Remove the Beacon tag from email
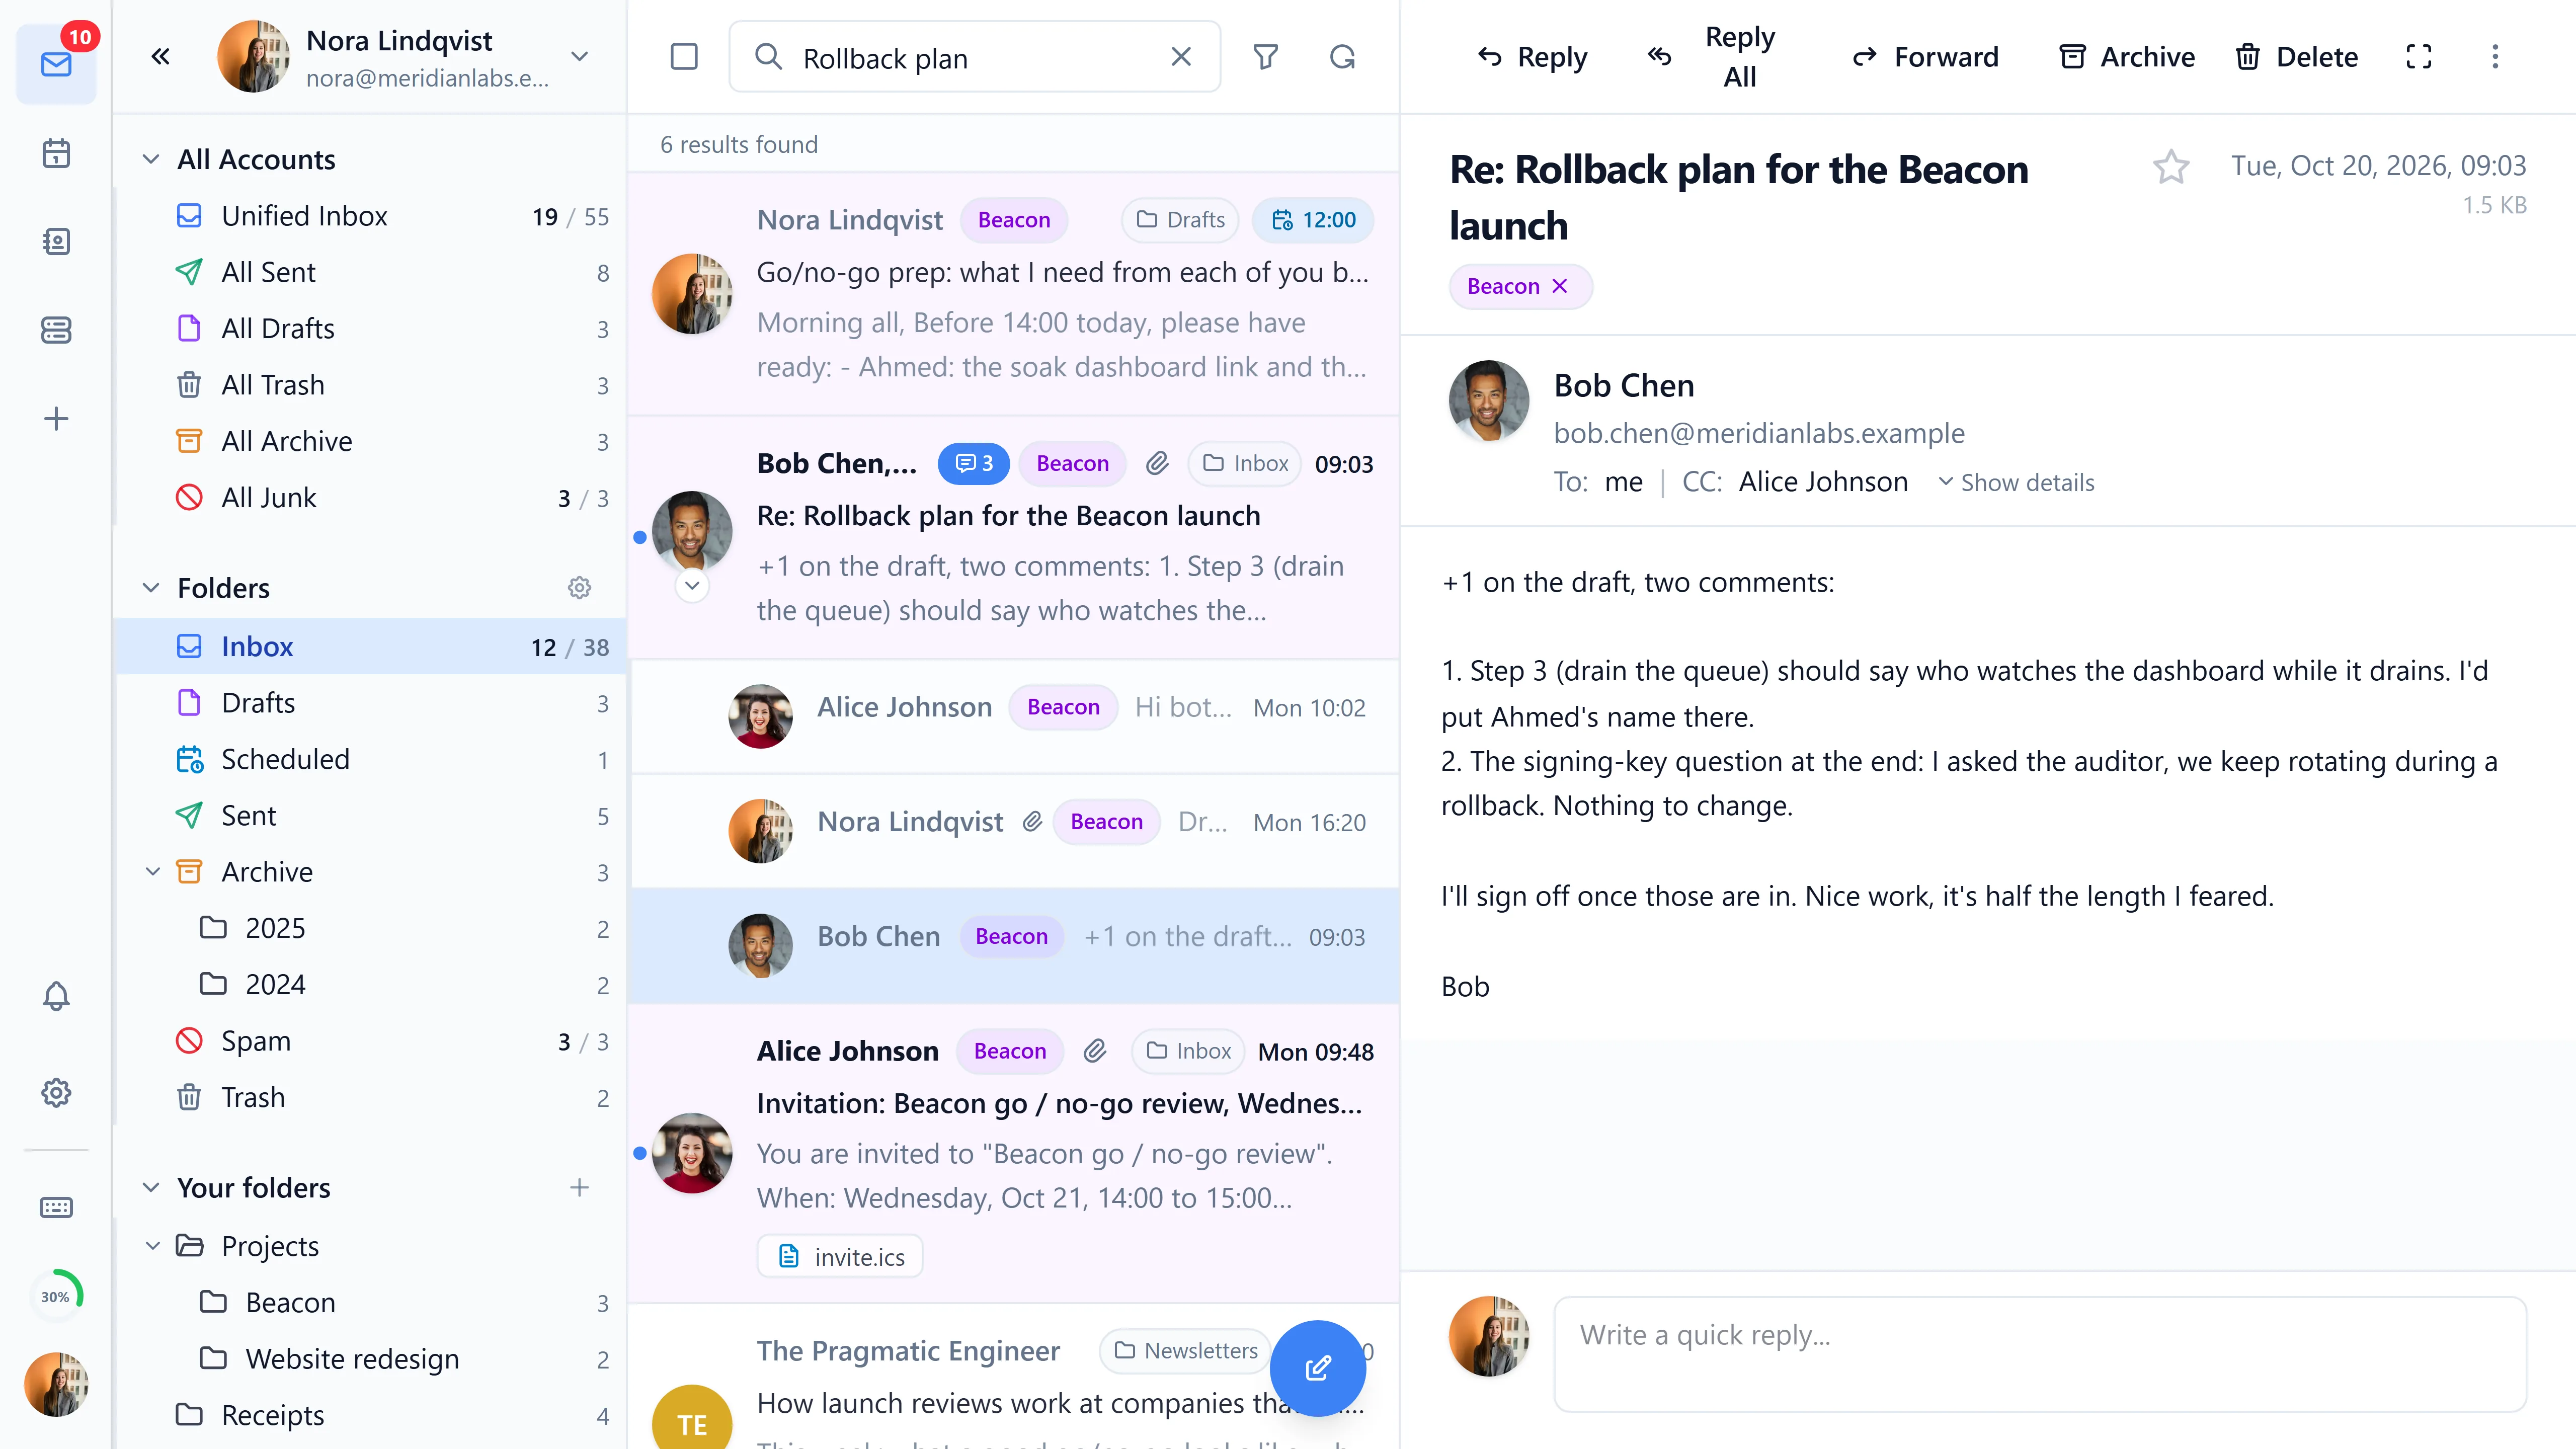 tap(1560, 286)
